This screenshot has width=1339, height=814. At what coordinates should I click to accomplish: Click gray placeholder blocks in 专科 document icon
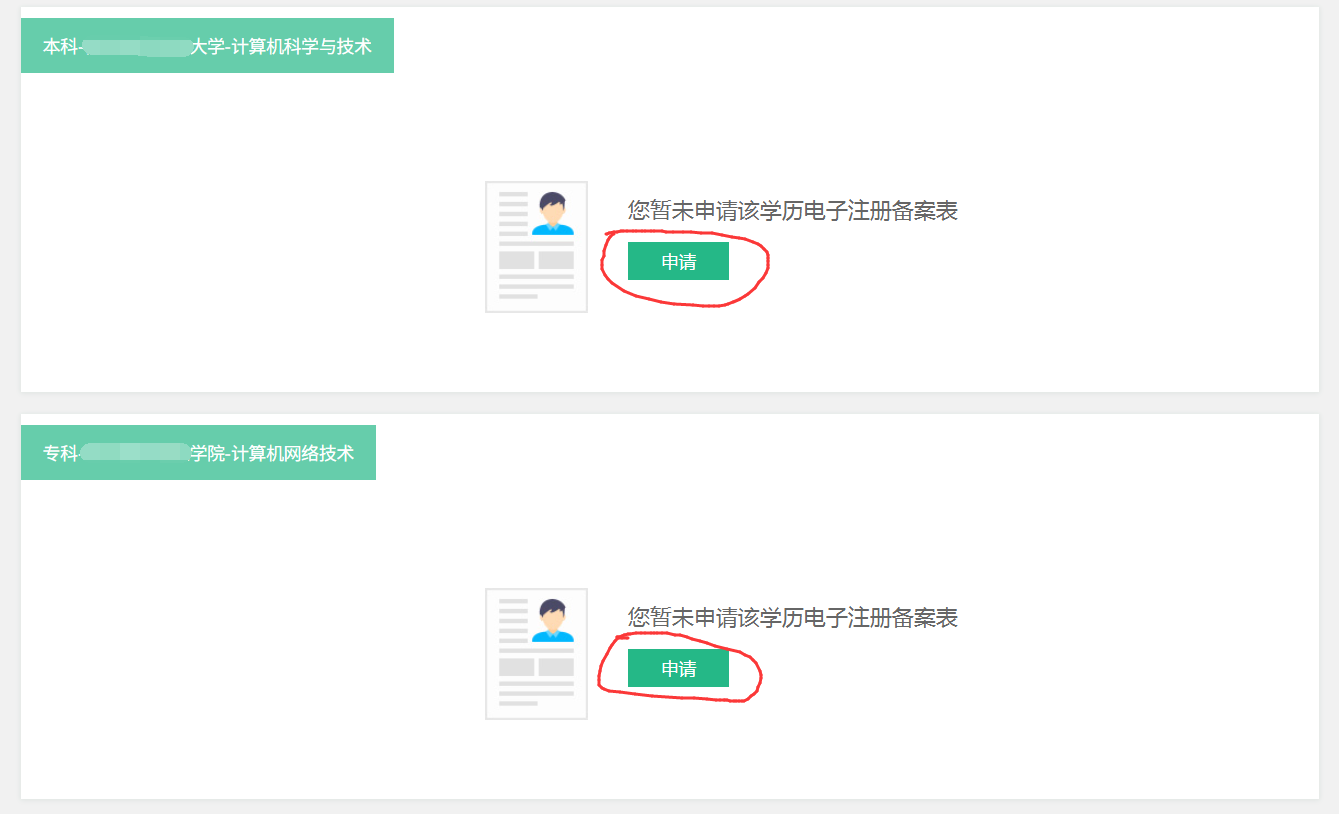point(537,667)
